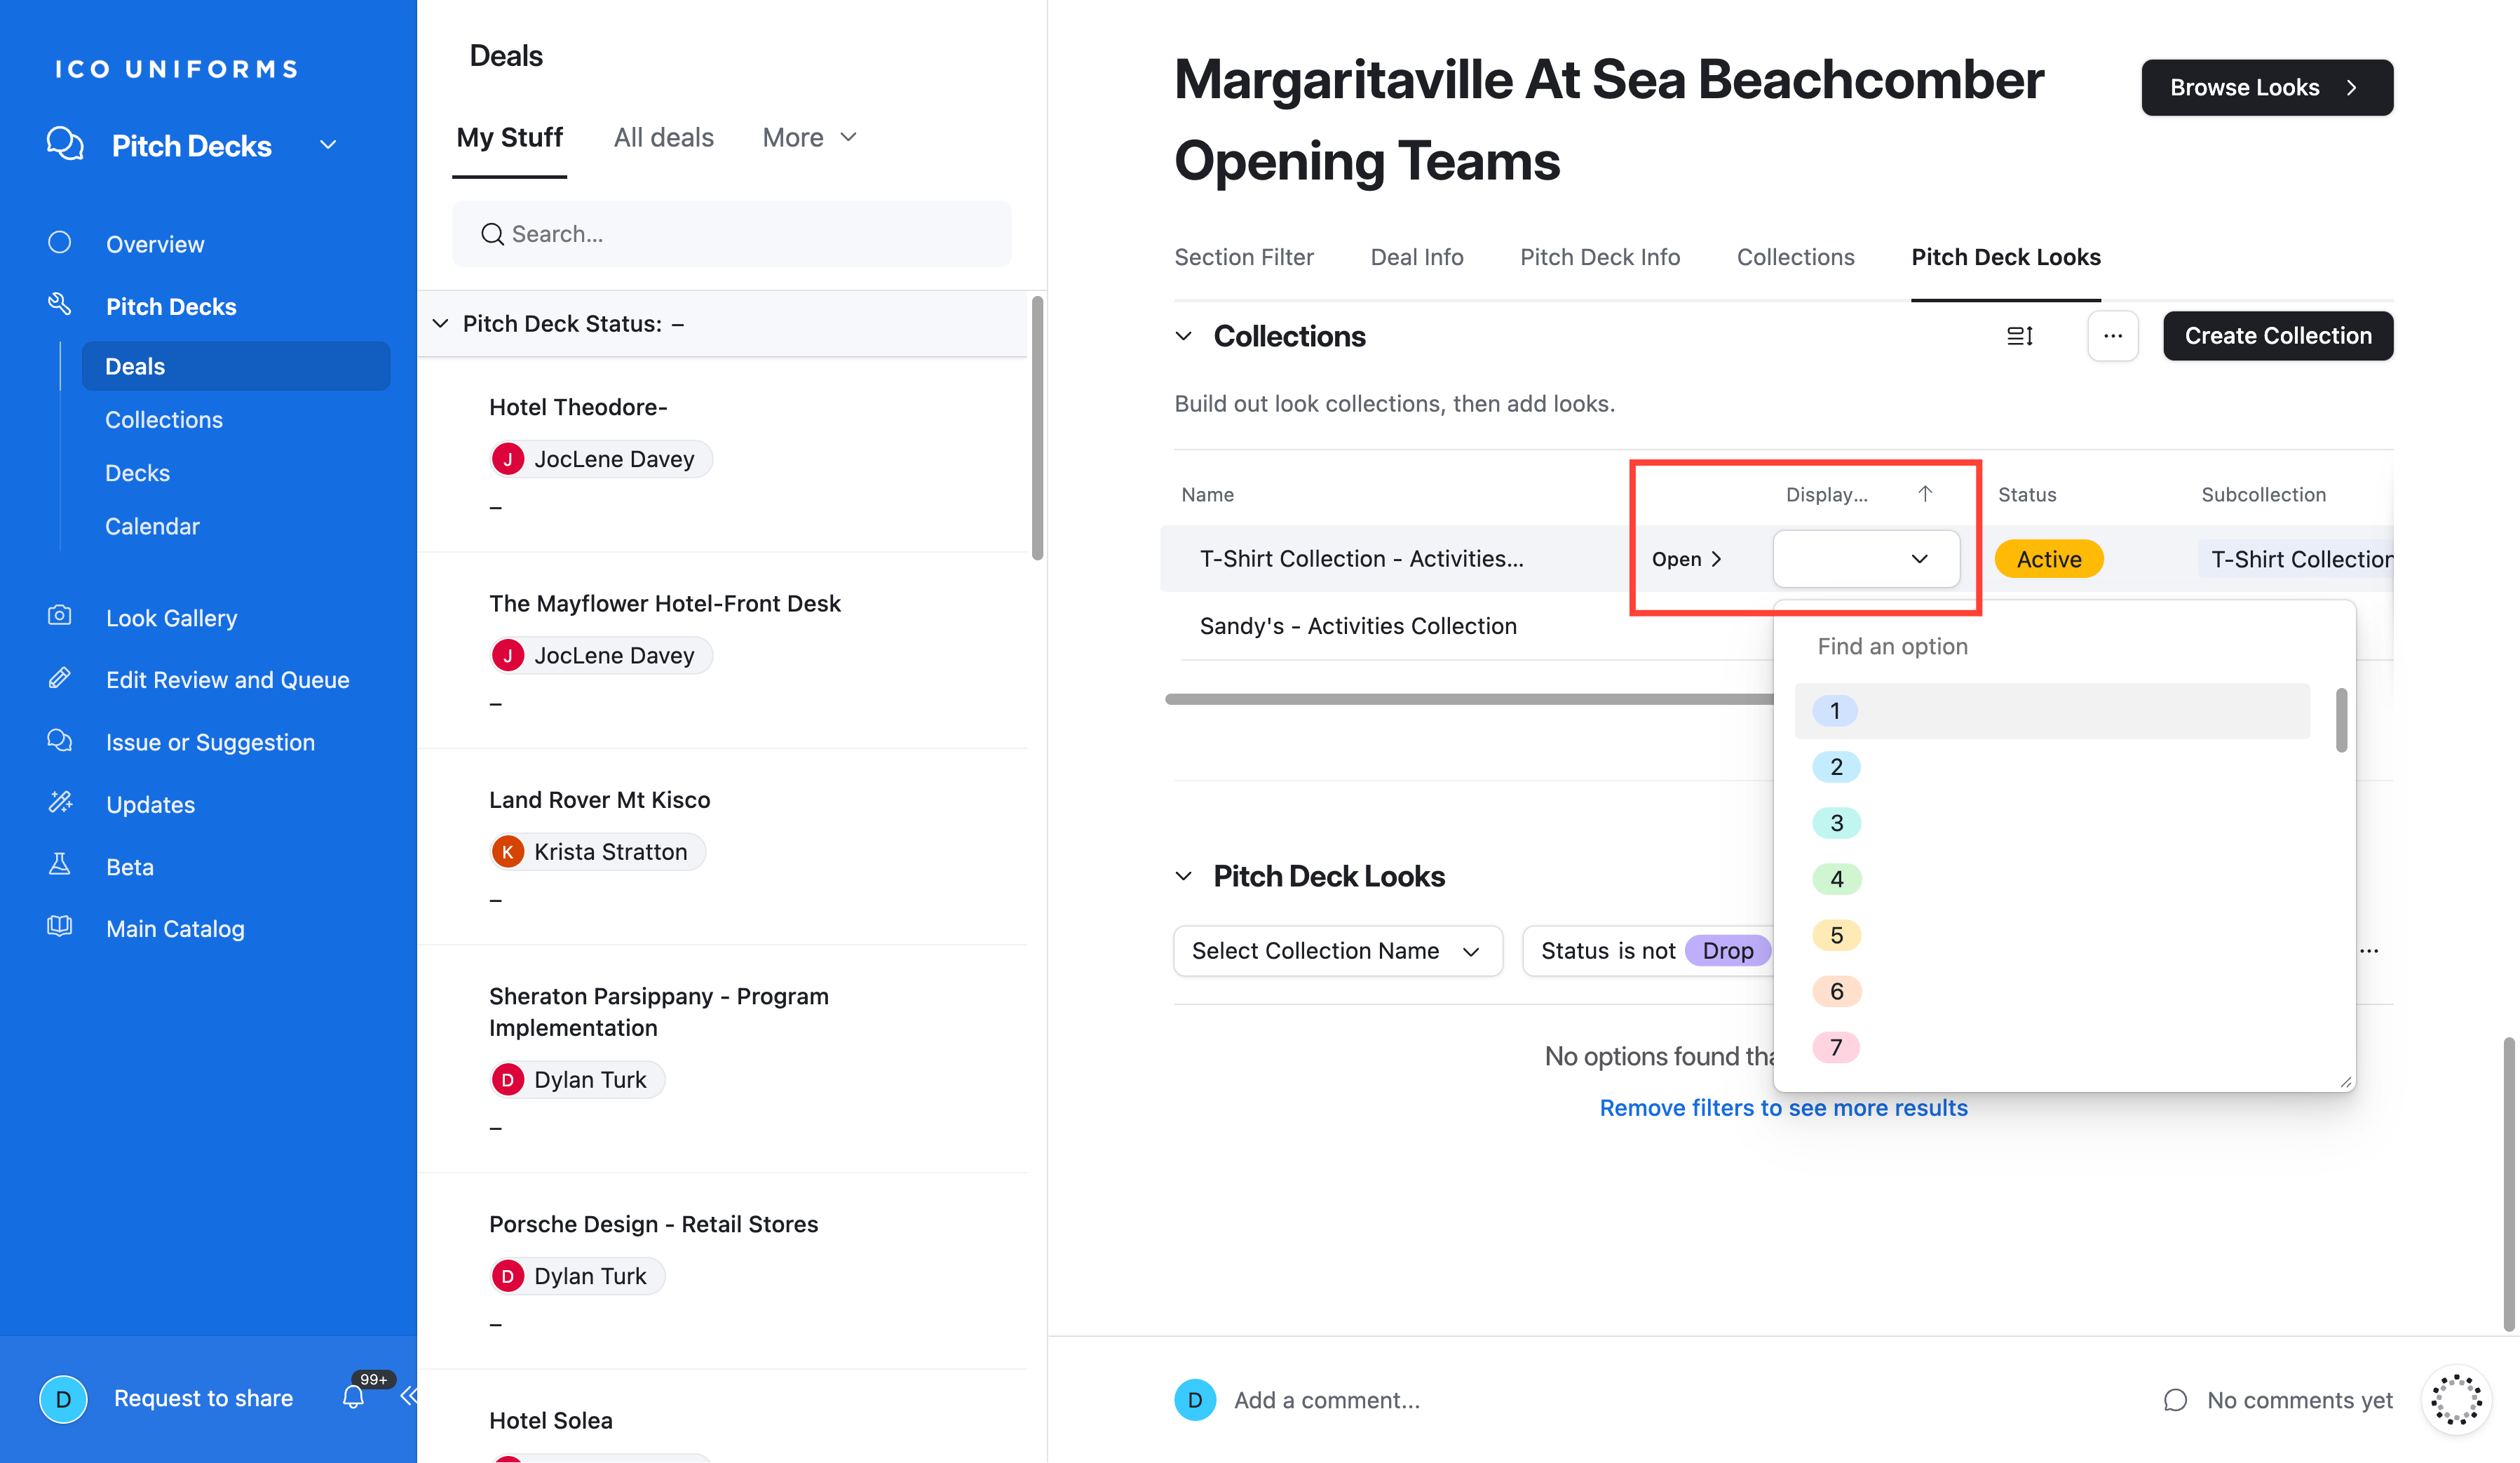Click Remove filters to see more results
Screen dimensions: 2520x1463
[1783, 1107]
